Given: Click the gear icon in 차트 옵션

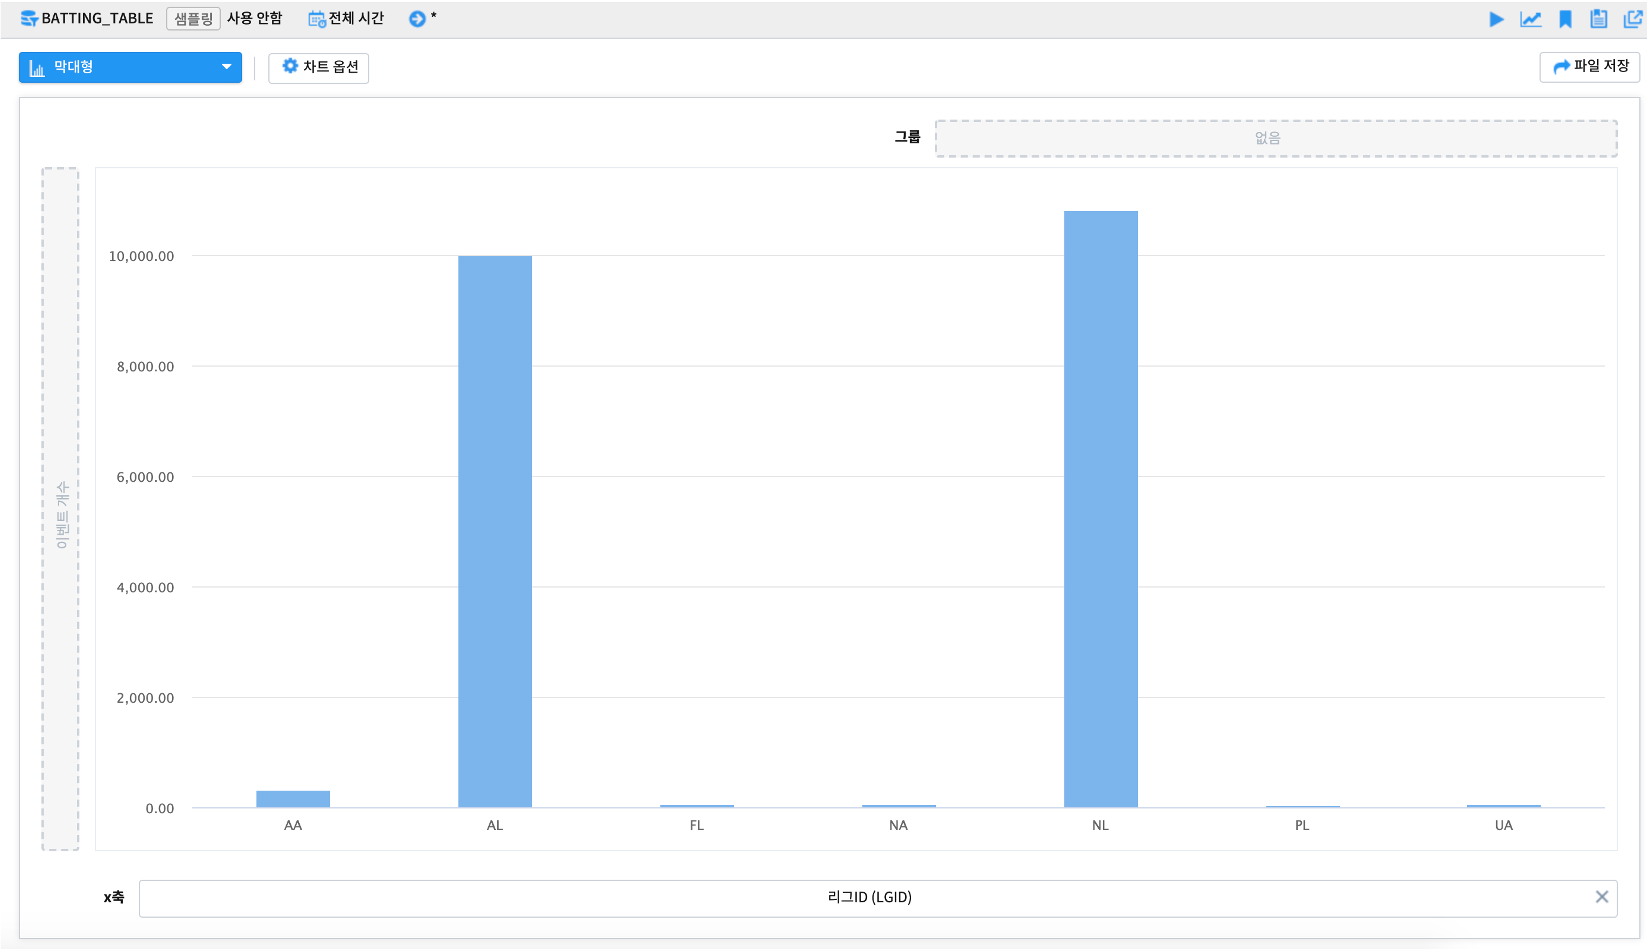Looking at the screenshot, I should tap(290, 66).
